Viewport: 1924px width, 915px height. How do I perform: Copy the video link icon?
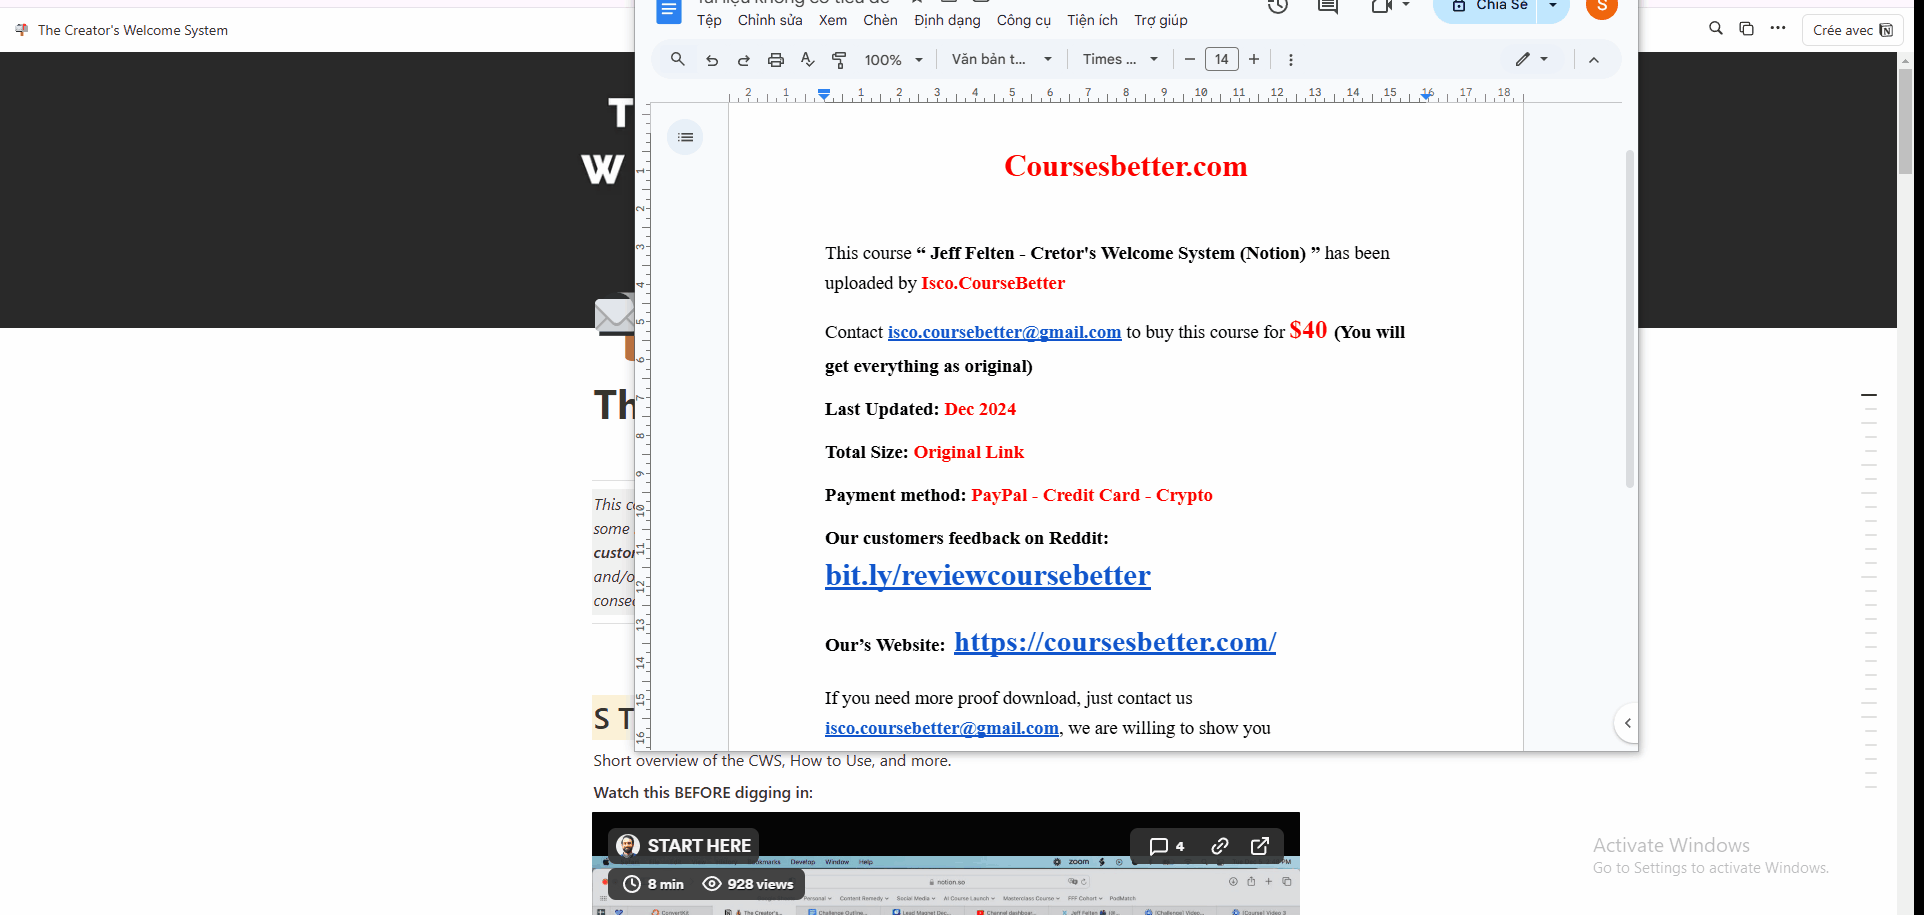point(1219,846)
